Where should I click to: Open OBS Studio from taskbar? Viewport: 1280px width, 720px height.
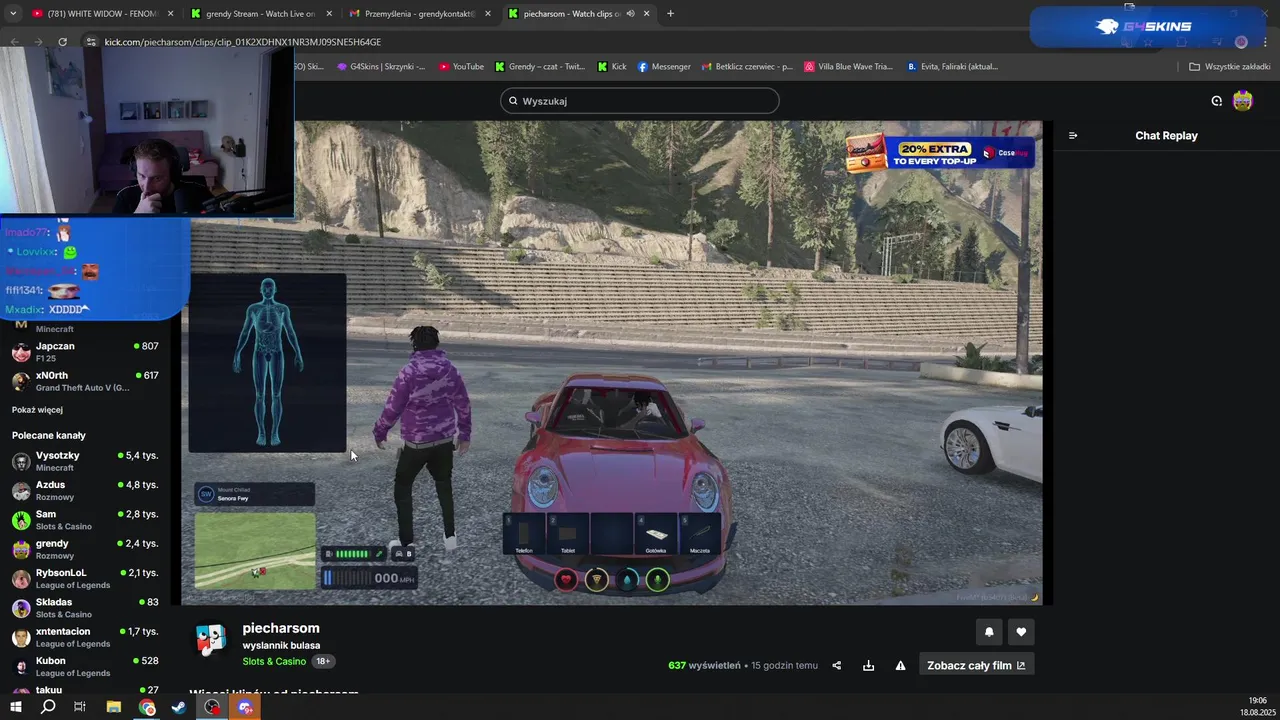212,707
